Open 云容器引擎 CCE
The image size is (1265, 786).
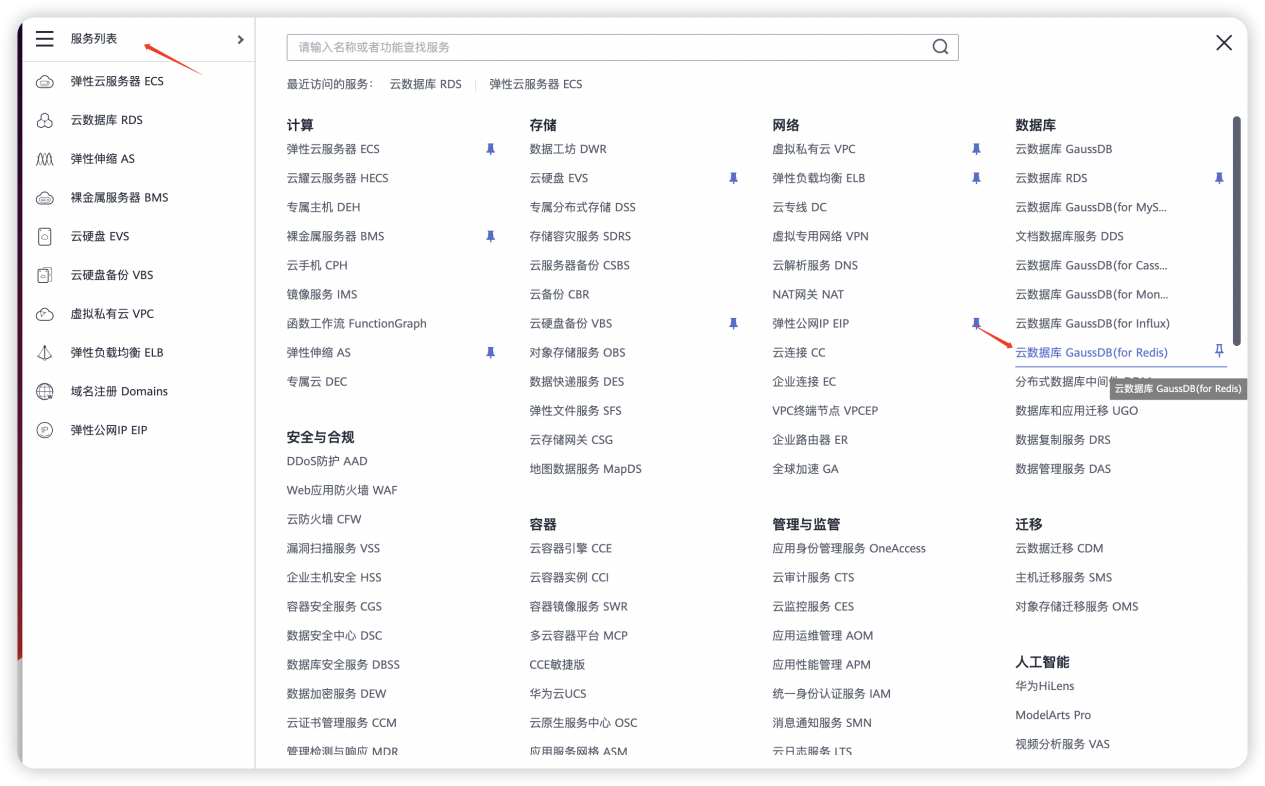(570, 548)
